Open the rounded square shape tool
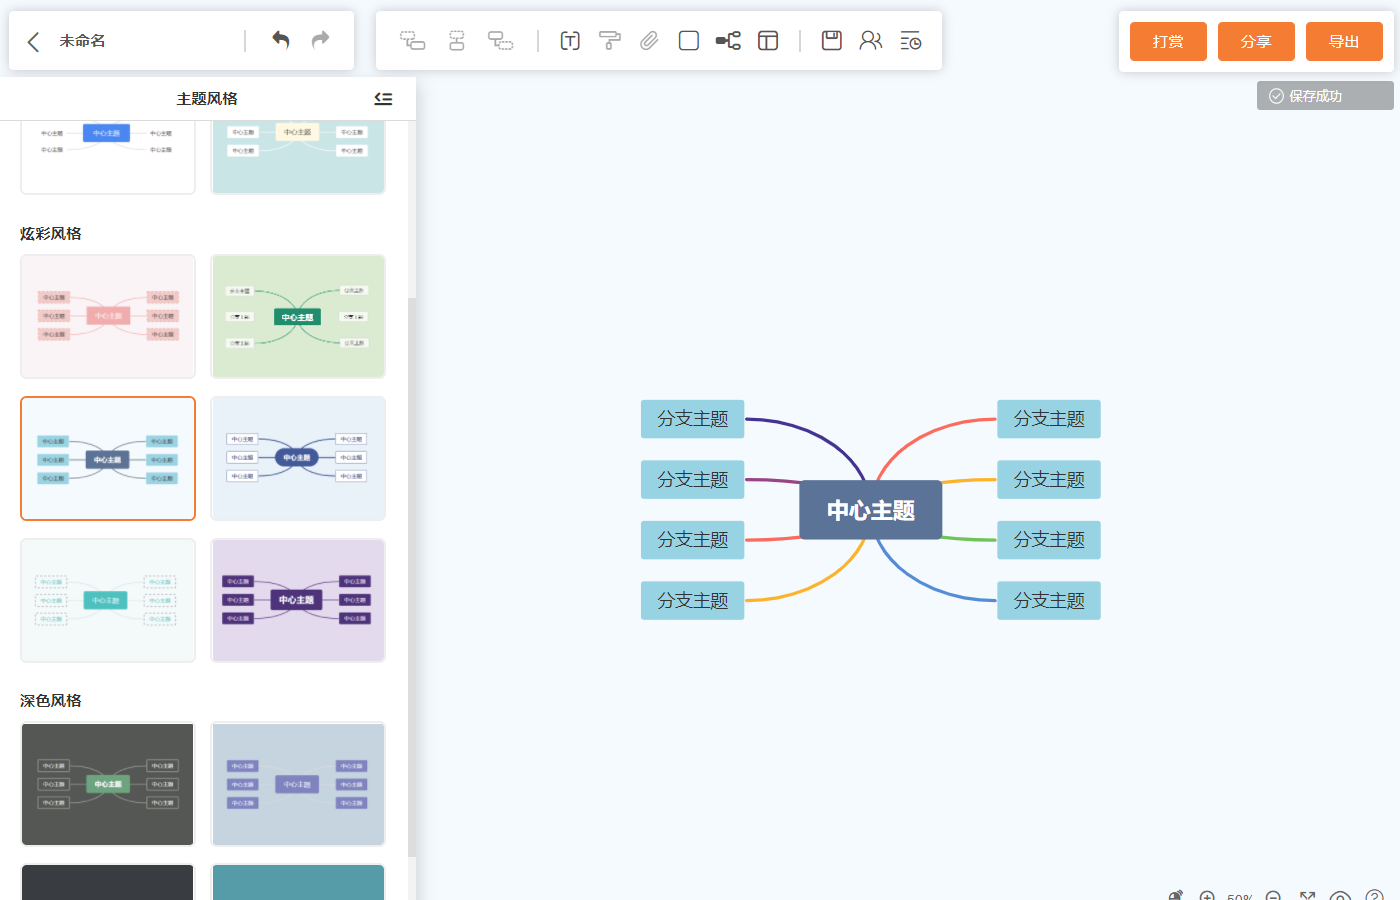The height and width of the screenshot is (900, 1400). 689,40
